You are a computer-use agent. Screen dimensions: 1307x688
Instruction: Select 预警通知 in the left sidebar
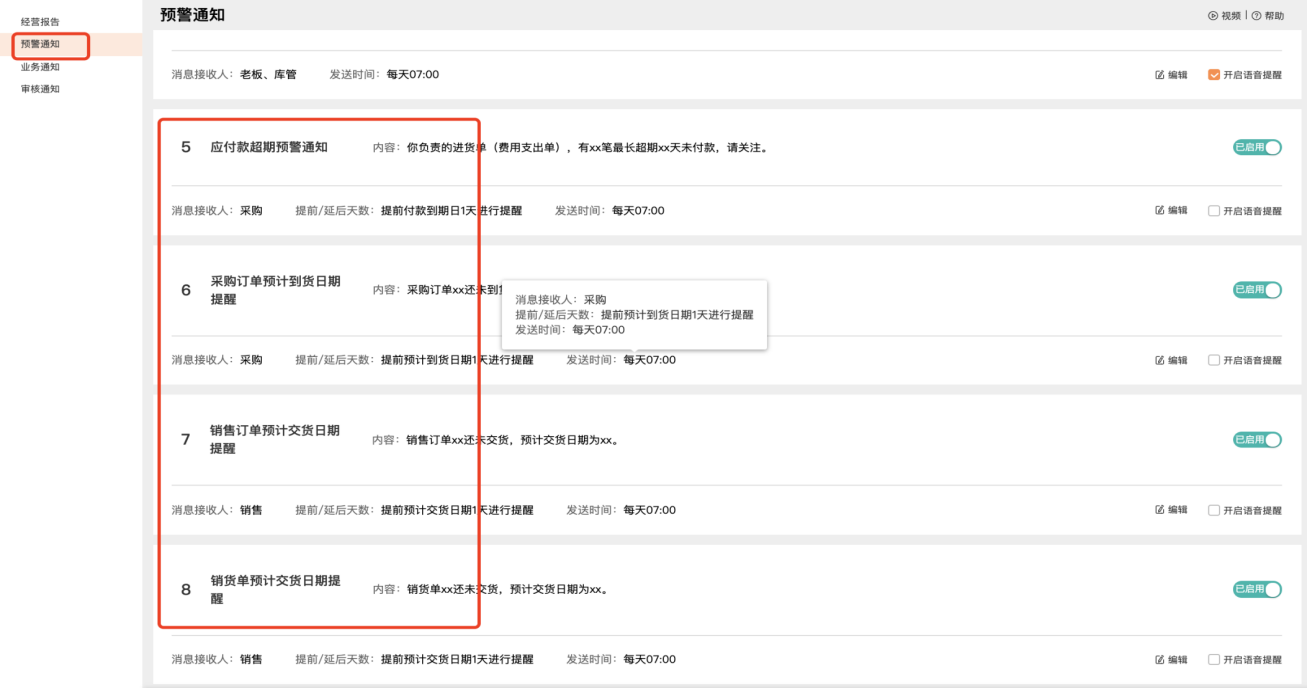coord(40,44)
